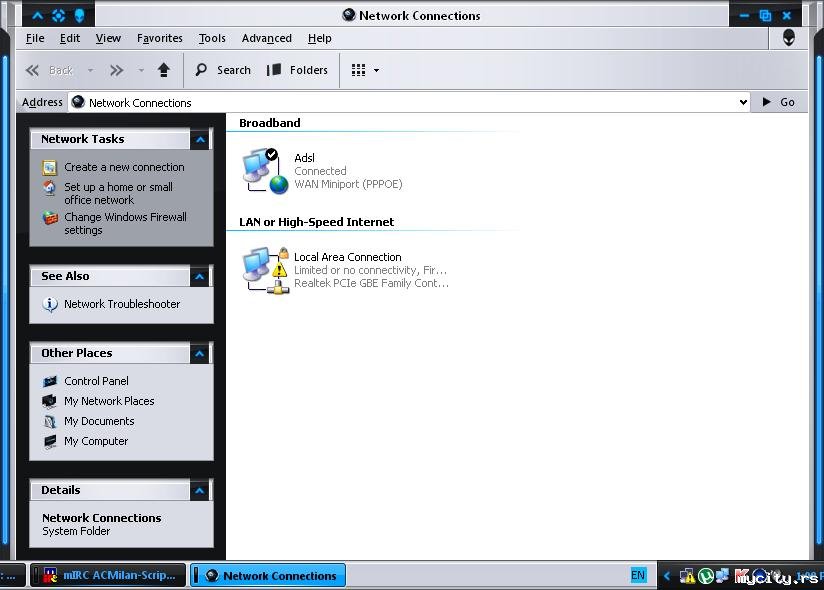Click the Control Panel icon
Image resolution: width=824 pixels, height=590 pixels.
coord(50,381)
